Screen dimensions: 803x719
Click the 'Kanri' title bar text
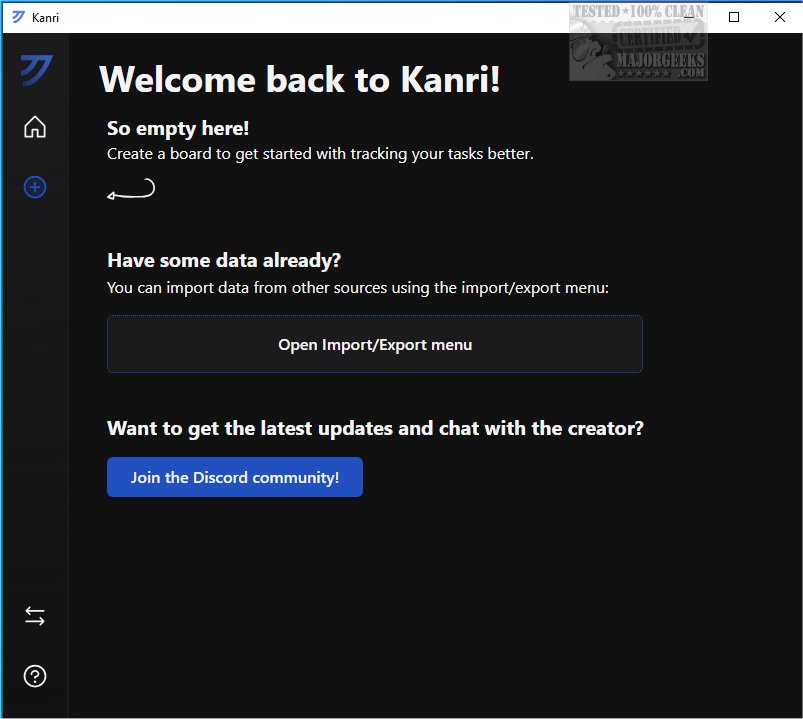click(x=45, y=17)
